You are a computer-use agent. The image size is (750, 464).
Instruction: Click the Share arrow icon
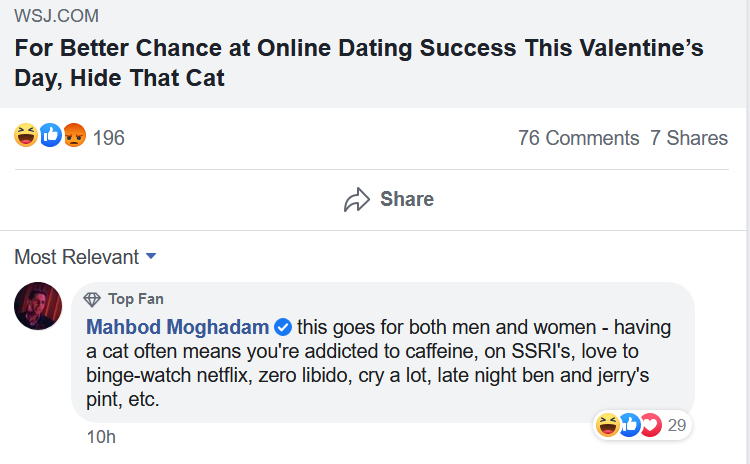357,200
